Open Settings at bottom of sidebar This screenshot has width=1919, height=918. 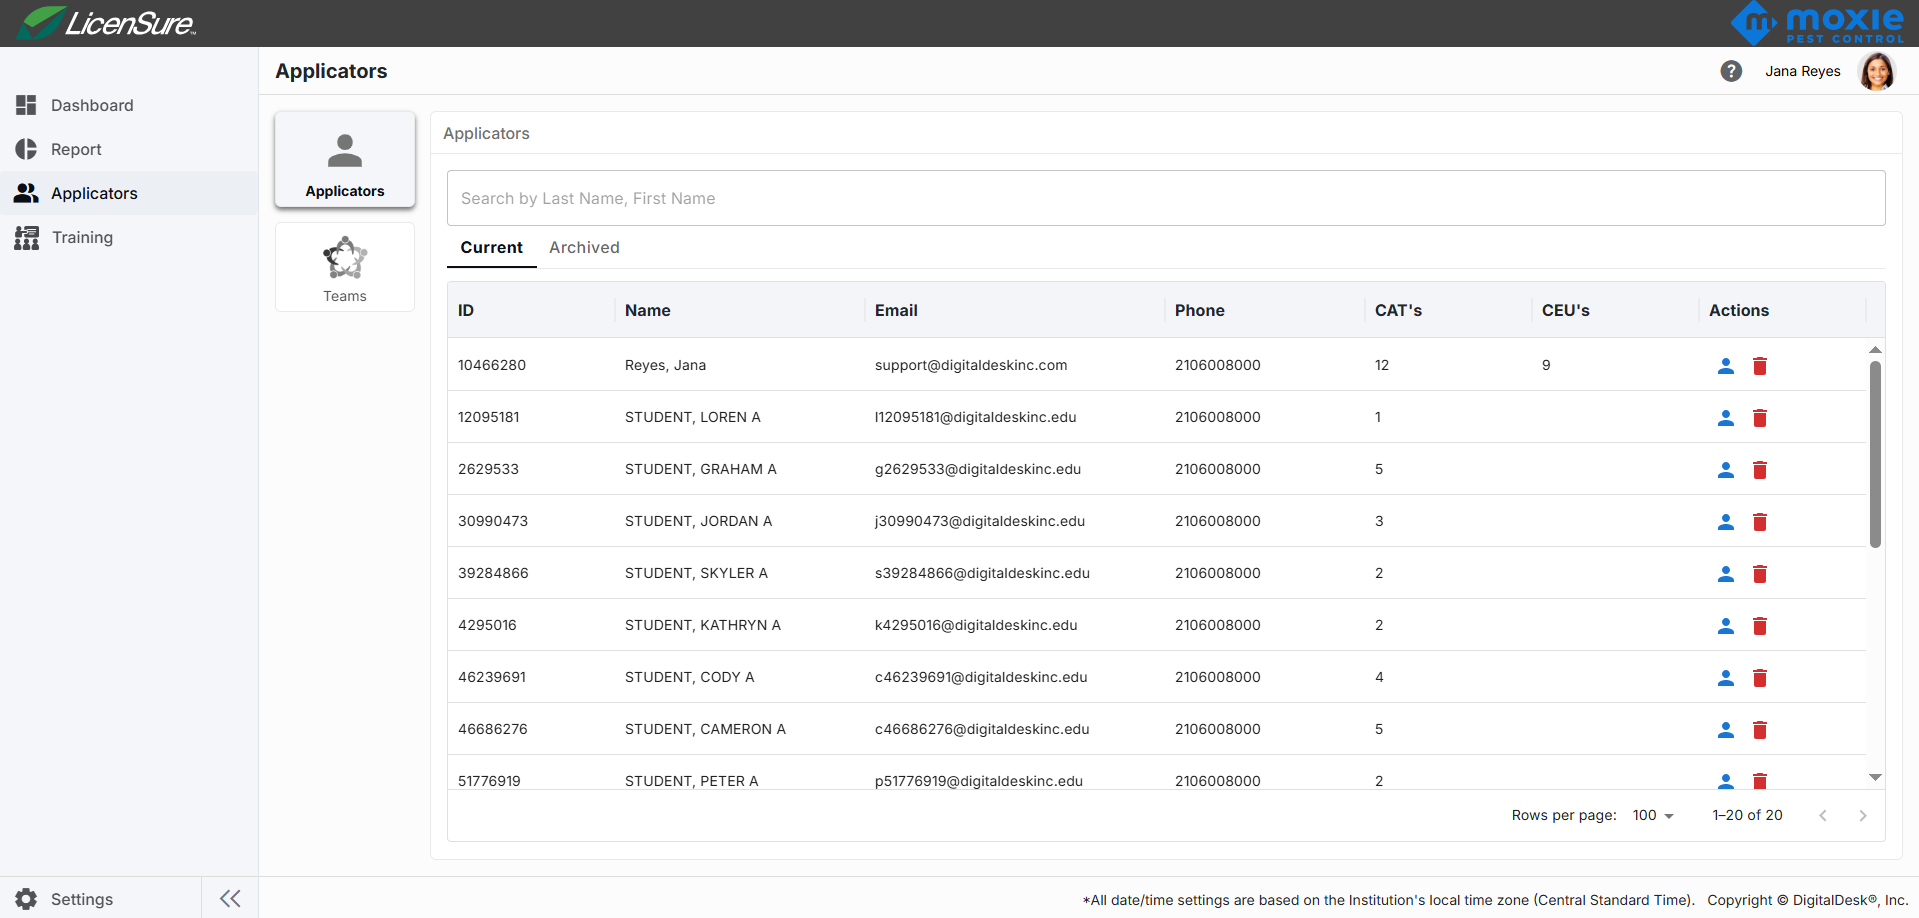click(x=81, y=899)
